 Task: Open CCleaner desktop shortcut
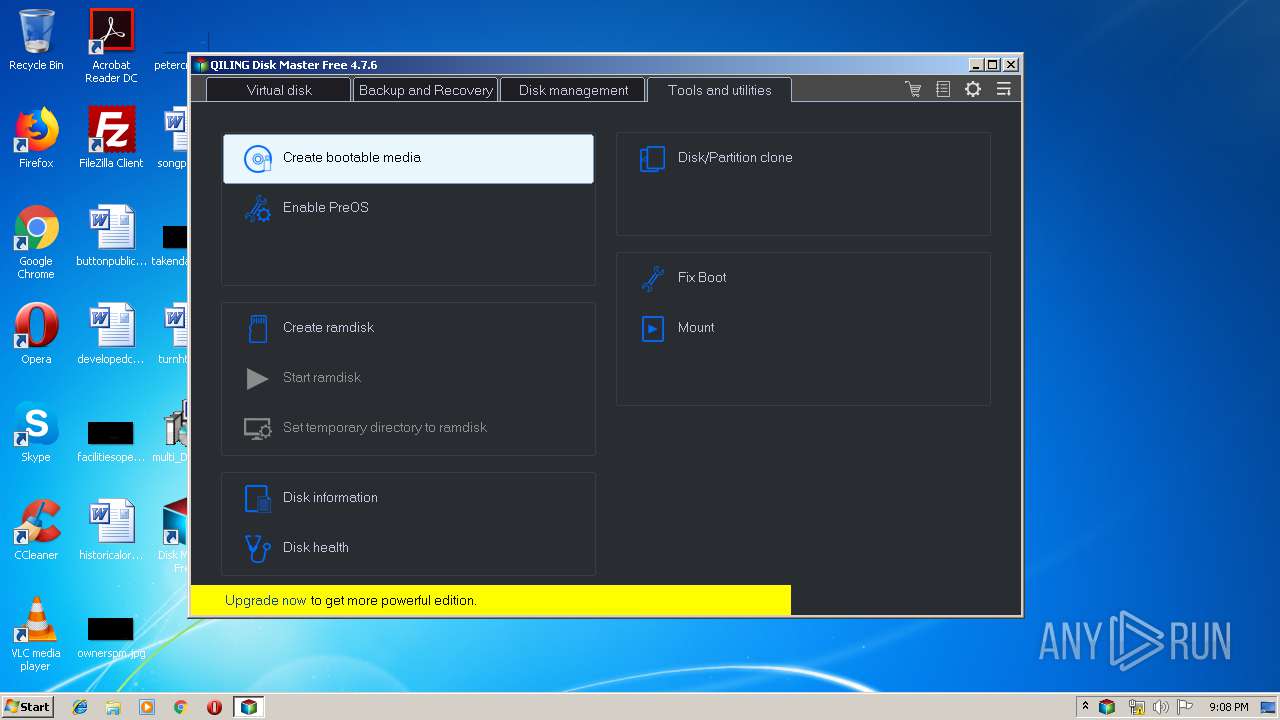pyautogui.click(x=36, y=530)
